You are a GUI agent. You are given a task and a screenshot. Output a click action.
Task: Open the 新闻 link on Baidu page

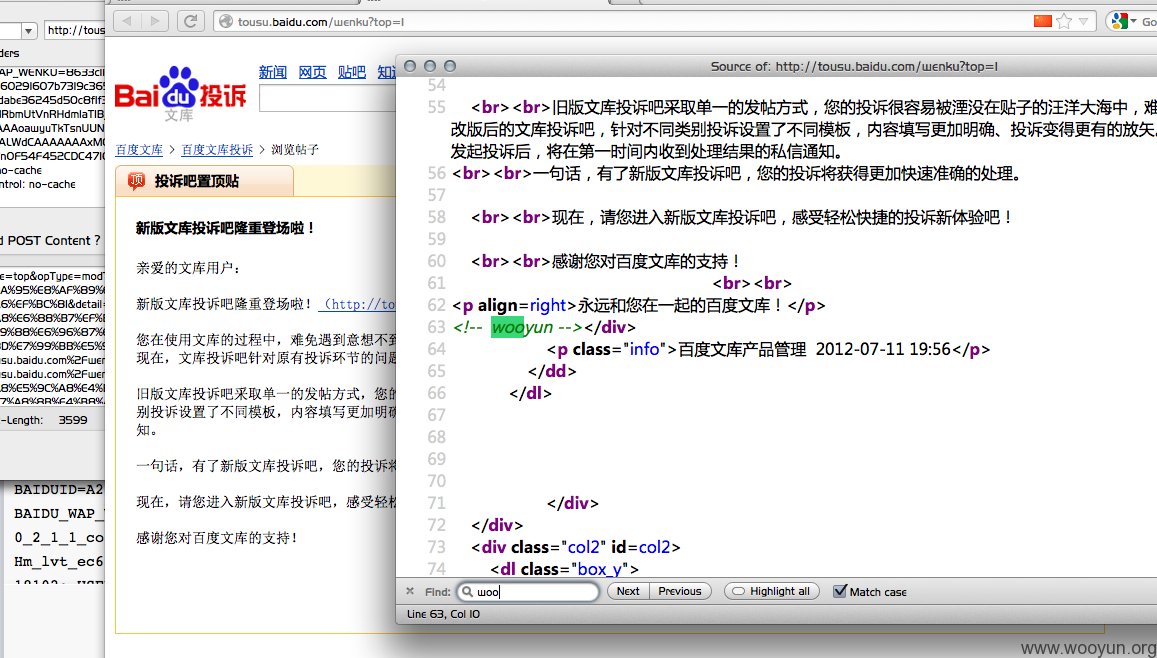tap(272, 72)
